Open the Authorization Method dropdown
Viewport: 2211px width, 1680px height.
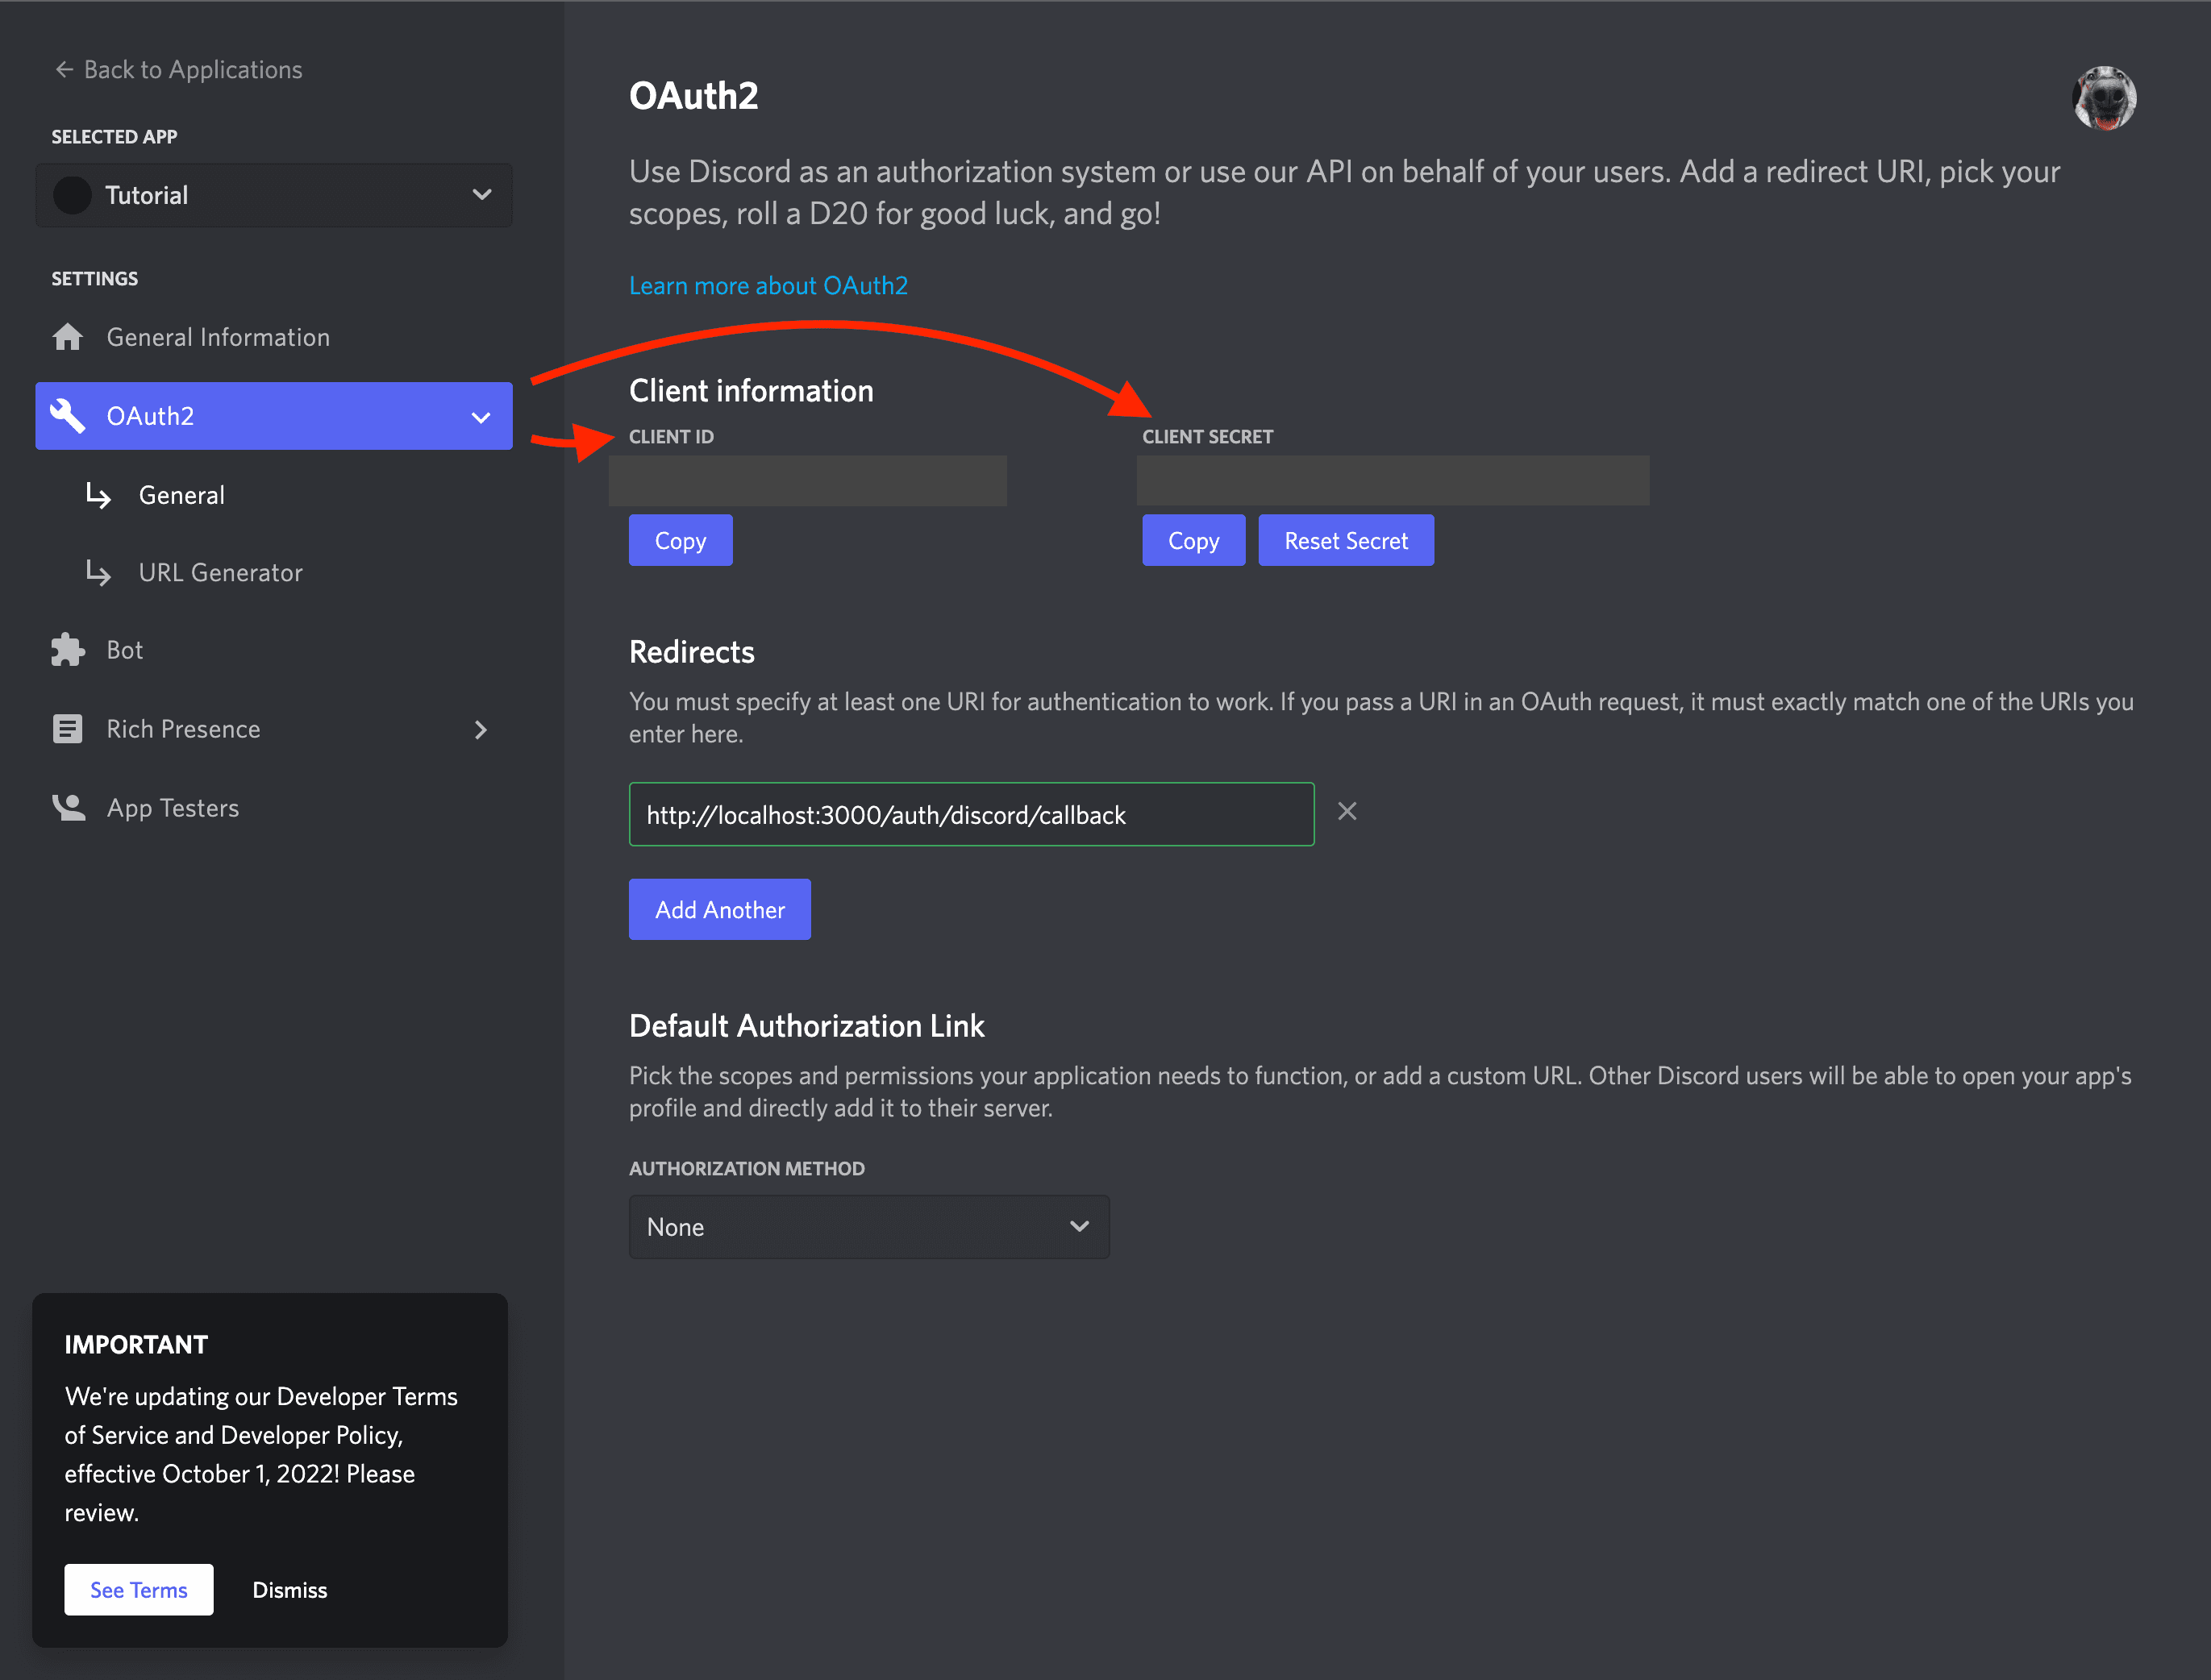click(x=869, y=1227)
